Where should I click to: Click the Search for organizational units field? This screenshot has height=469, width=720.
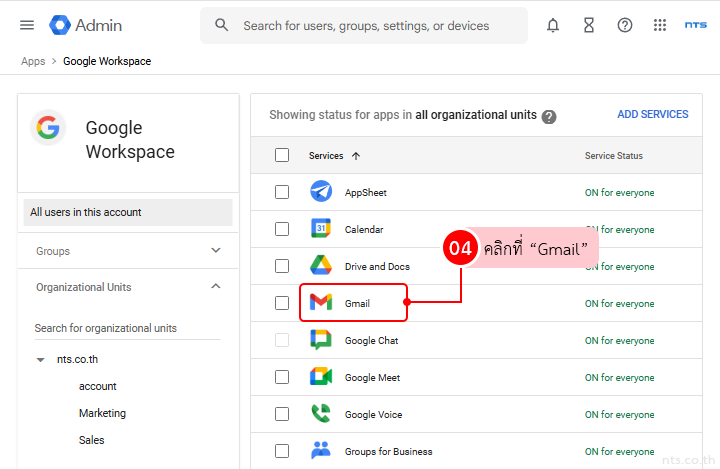(128, 328)
